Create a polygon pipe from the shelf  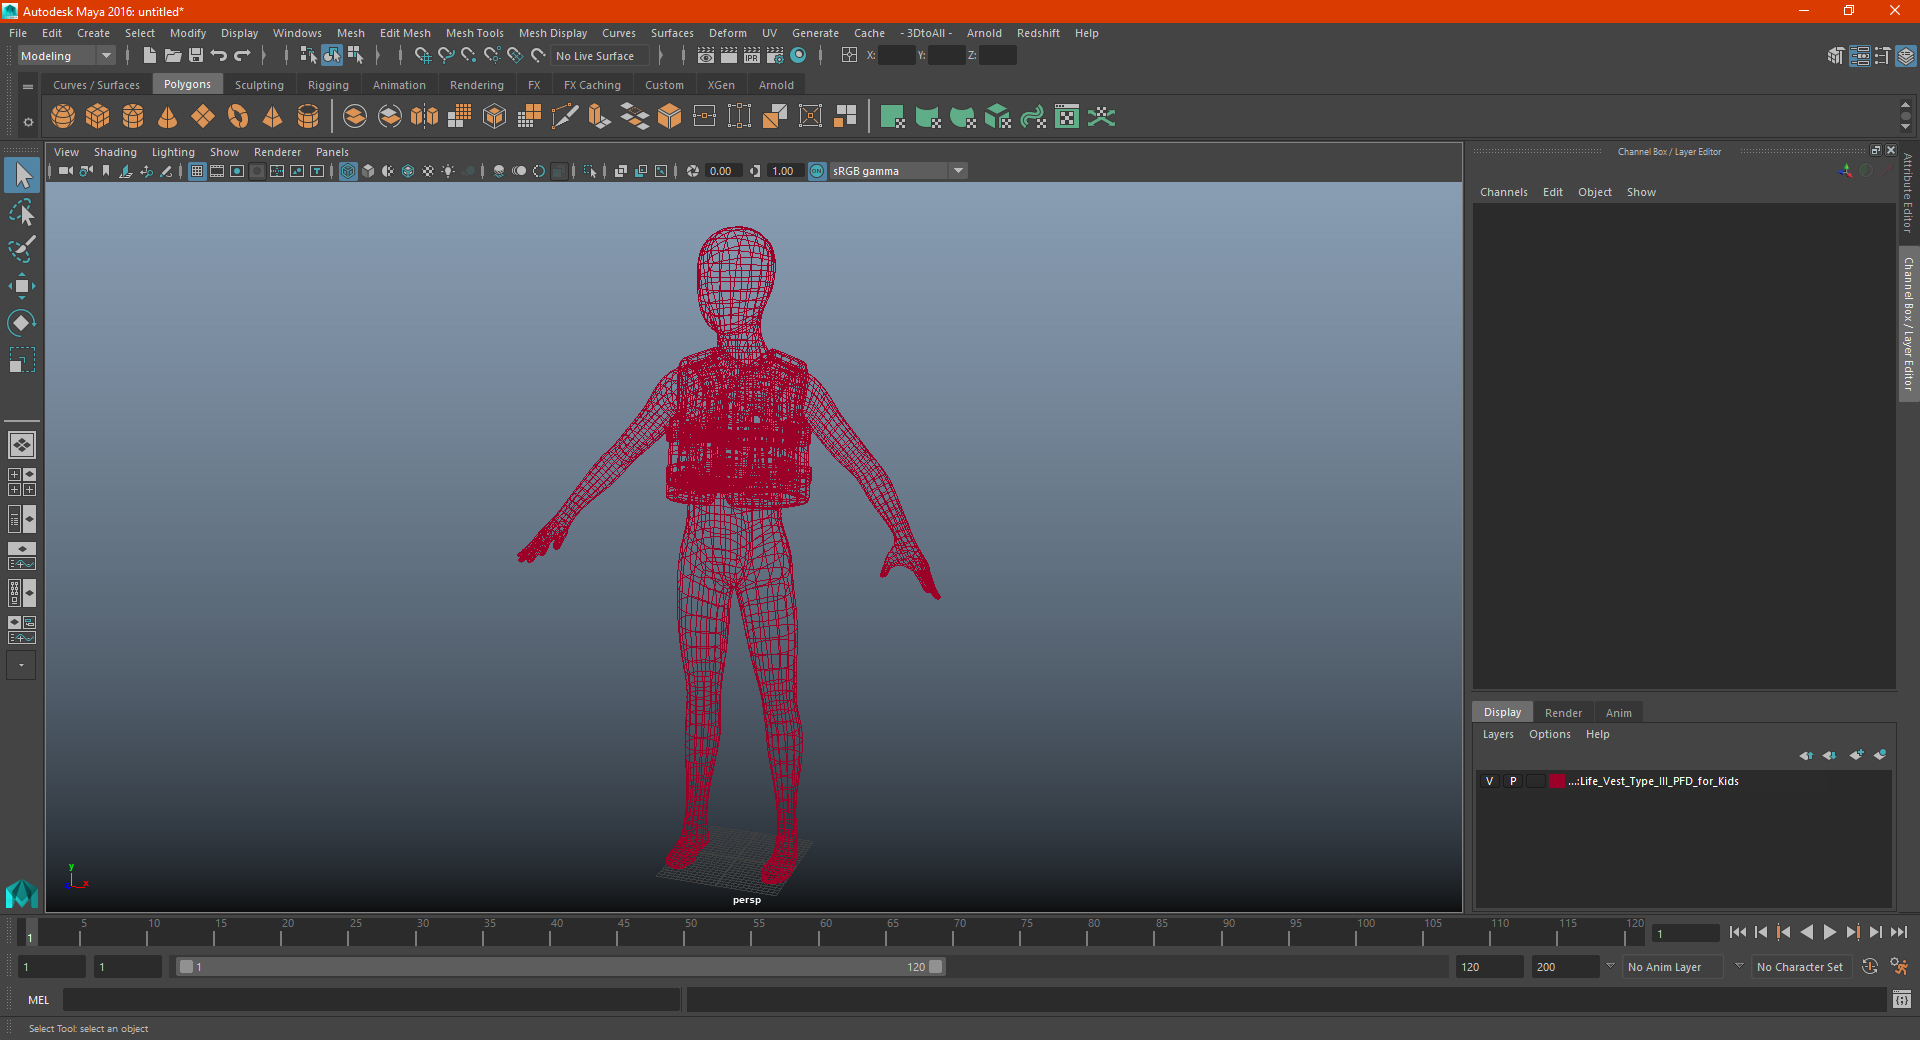coord(308,117)
